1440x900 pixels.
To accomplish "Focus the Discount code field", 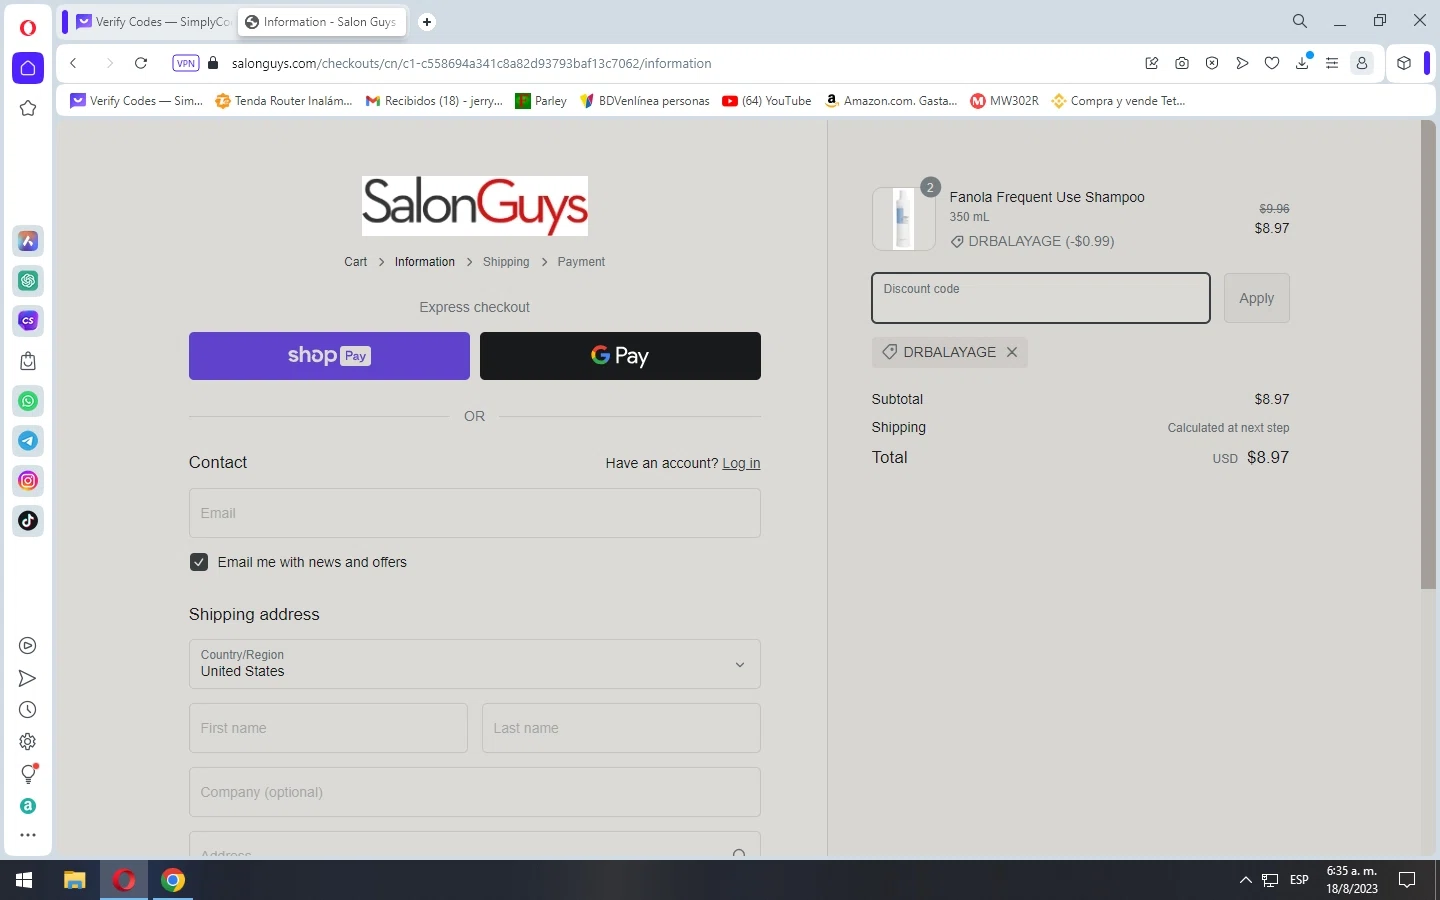I will point(1041,298).
